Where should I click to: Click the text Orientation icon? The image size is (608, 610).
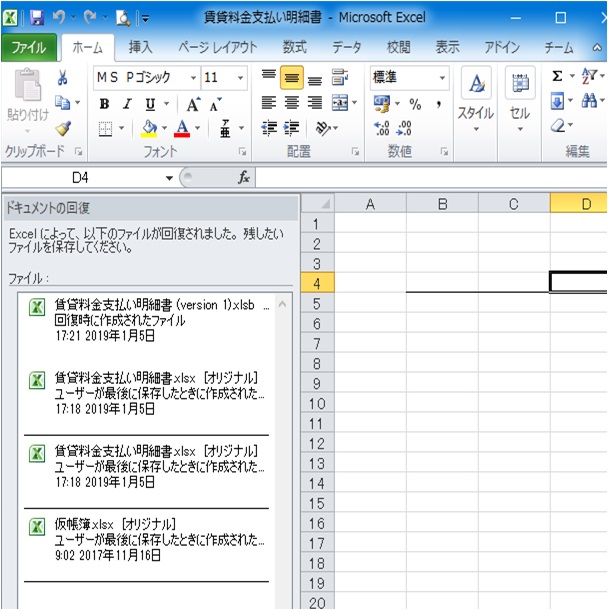pyautogui.click(x=323, y=128)
